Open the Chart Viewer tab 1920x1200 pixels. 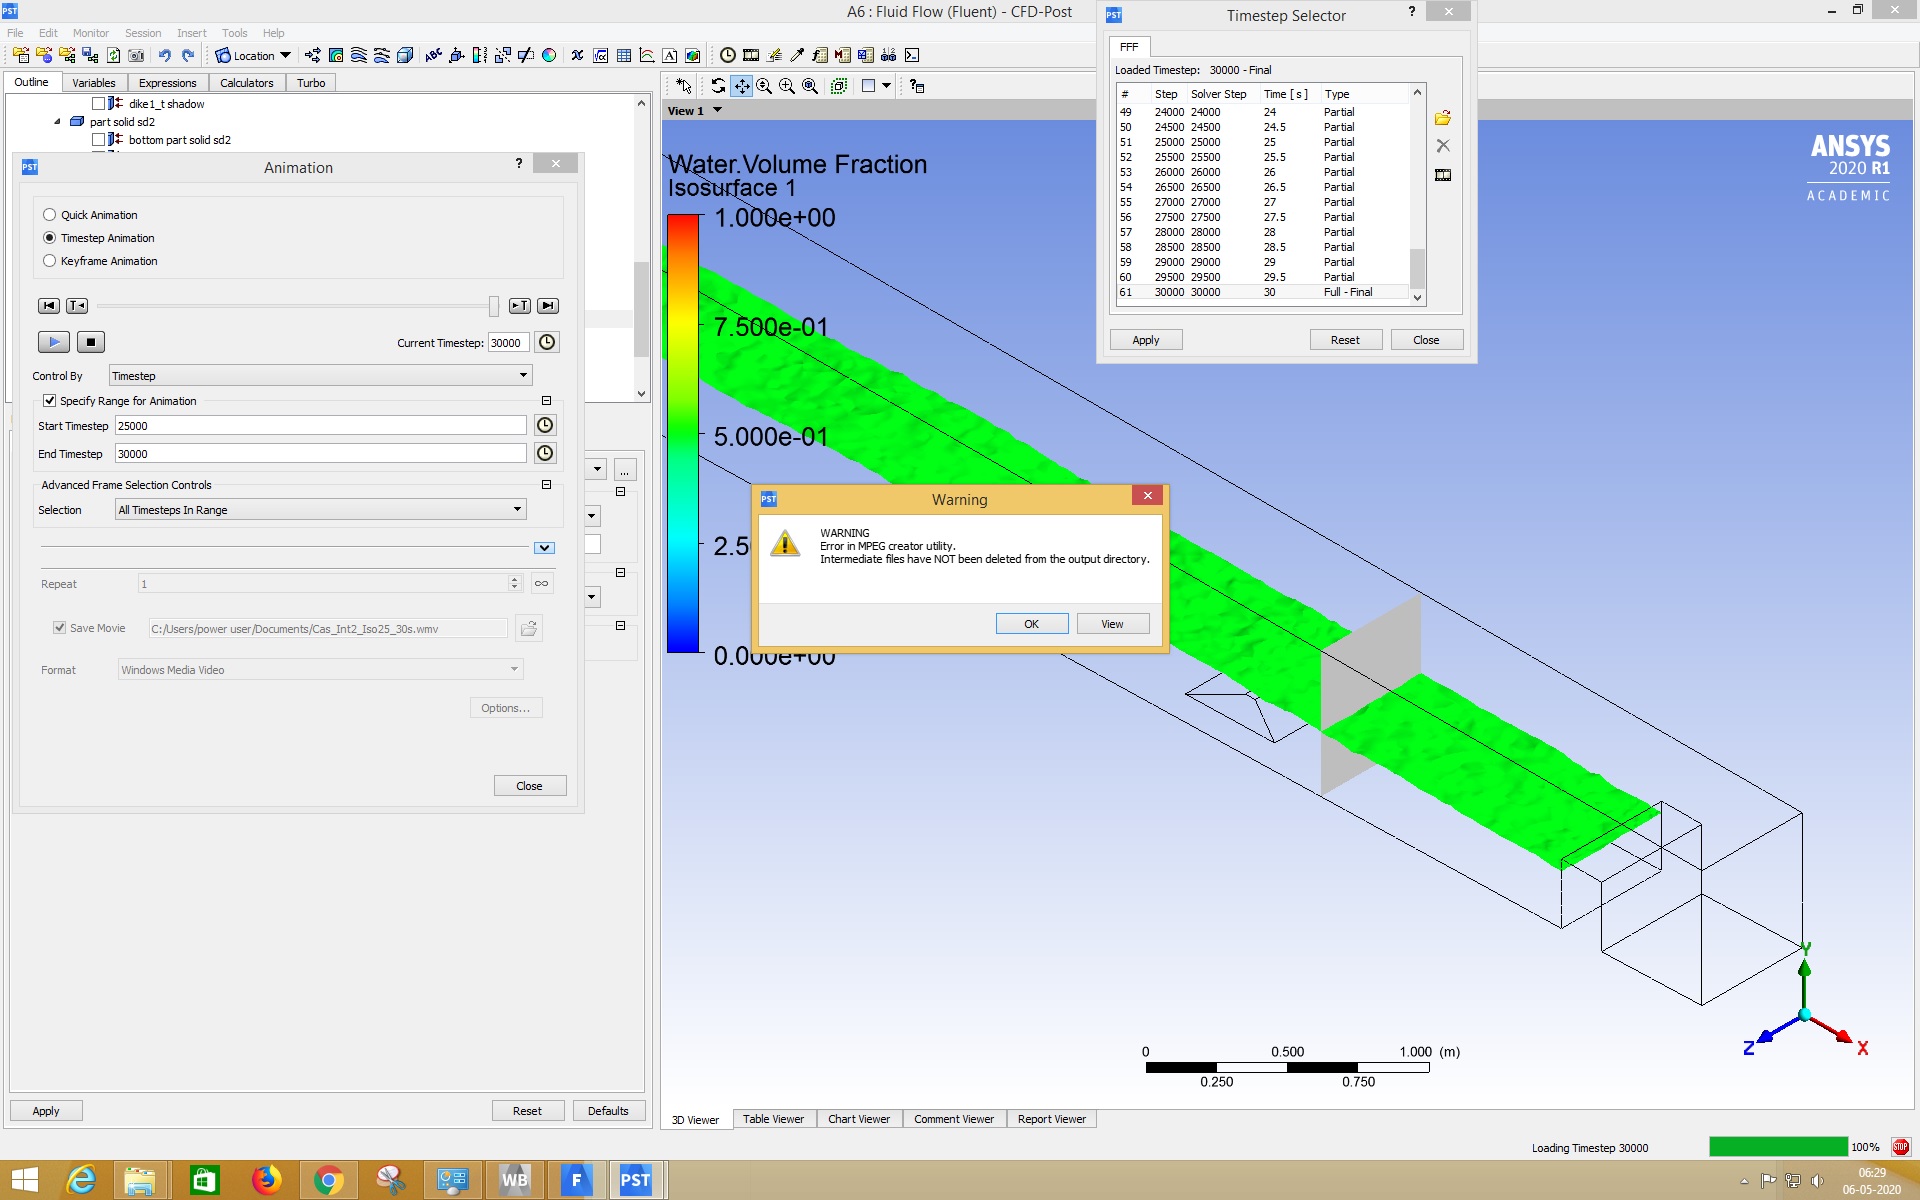click(858, 1119)
